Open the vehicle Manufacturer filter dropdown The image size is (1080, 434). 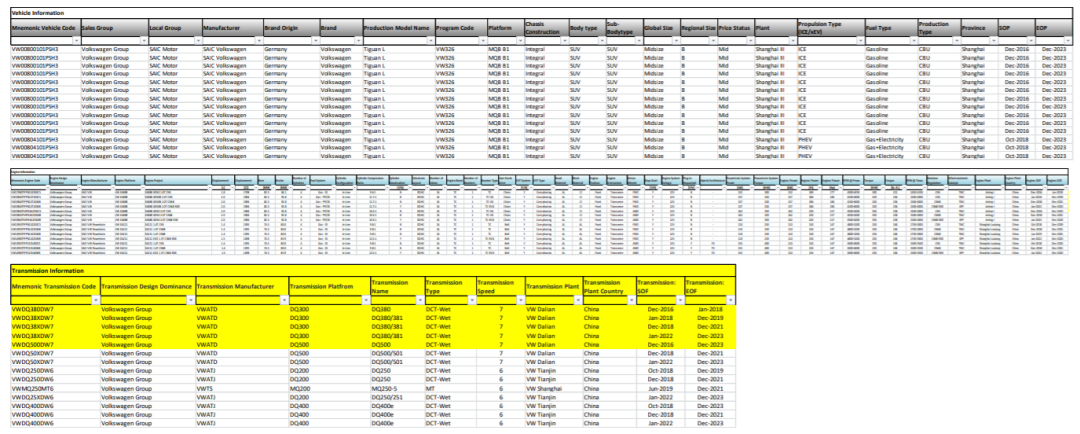(258, 41)
